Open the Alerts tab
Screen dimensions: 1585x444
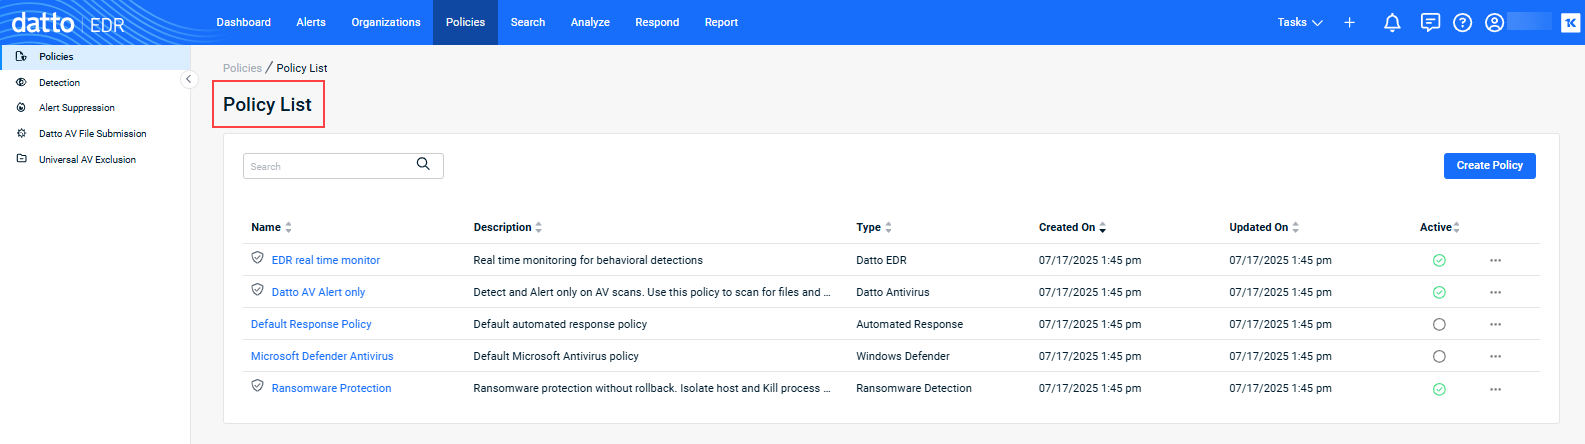click(311, 22)
